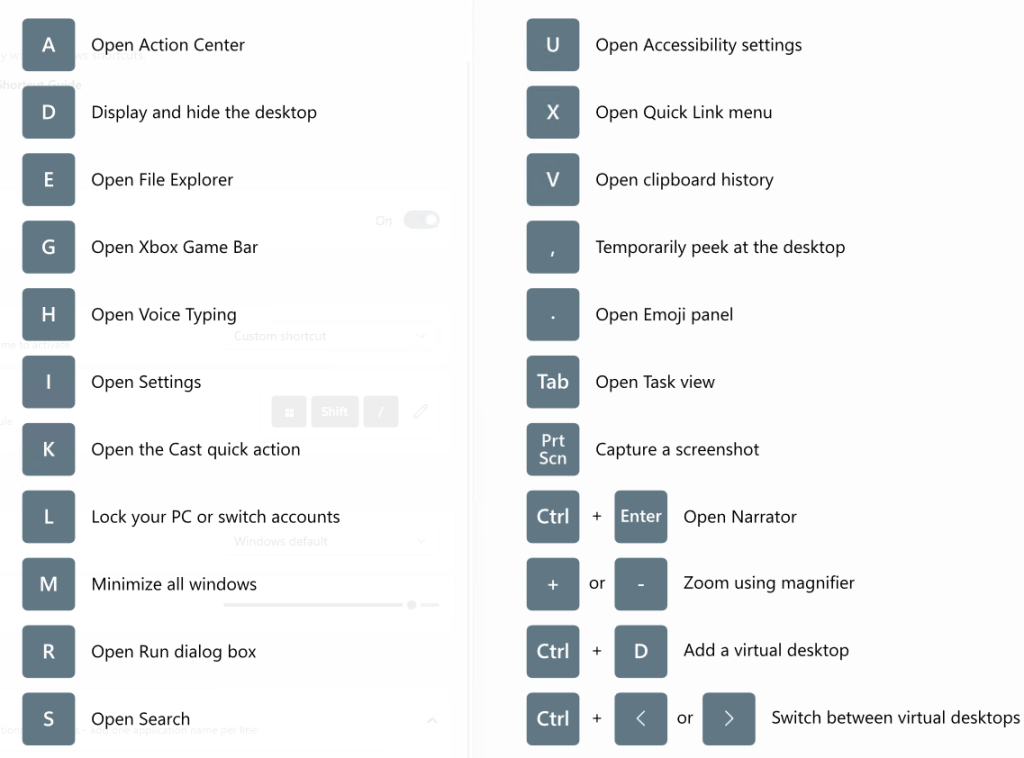Click the 'Open Emoji panel' label
This screenshot has width=1024, height=758.
tap(664, 315)
